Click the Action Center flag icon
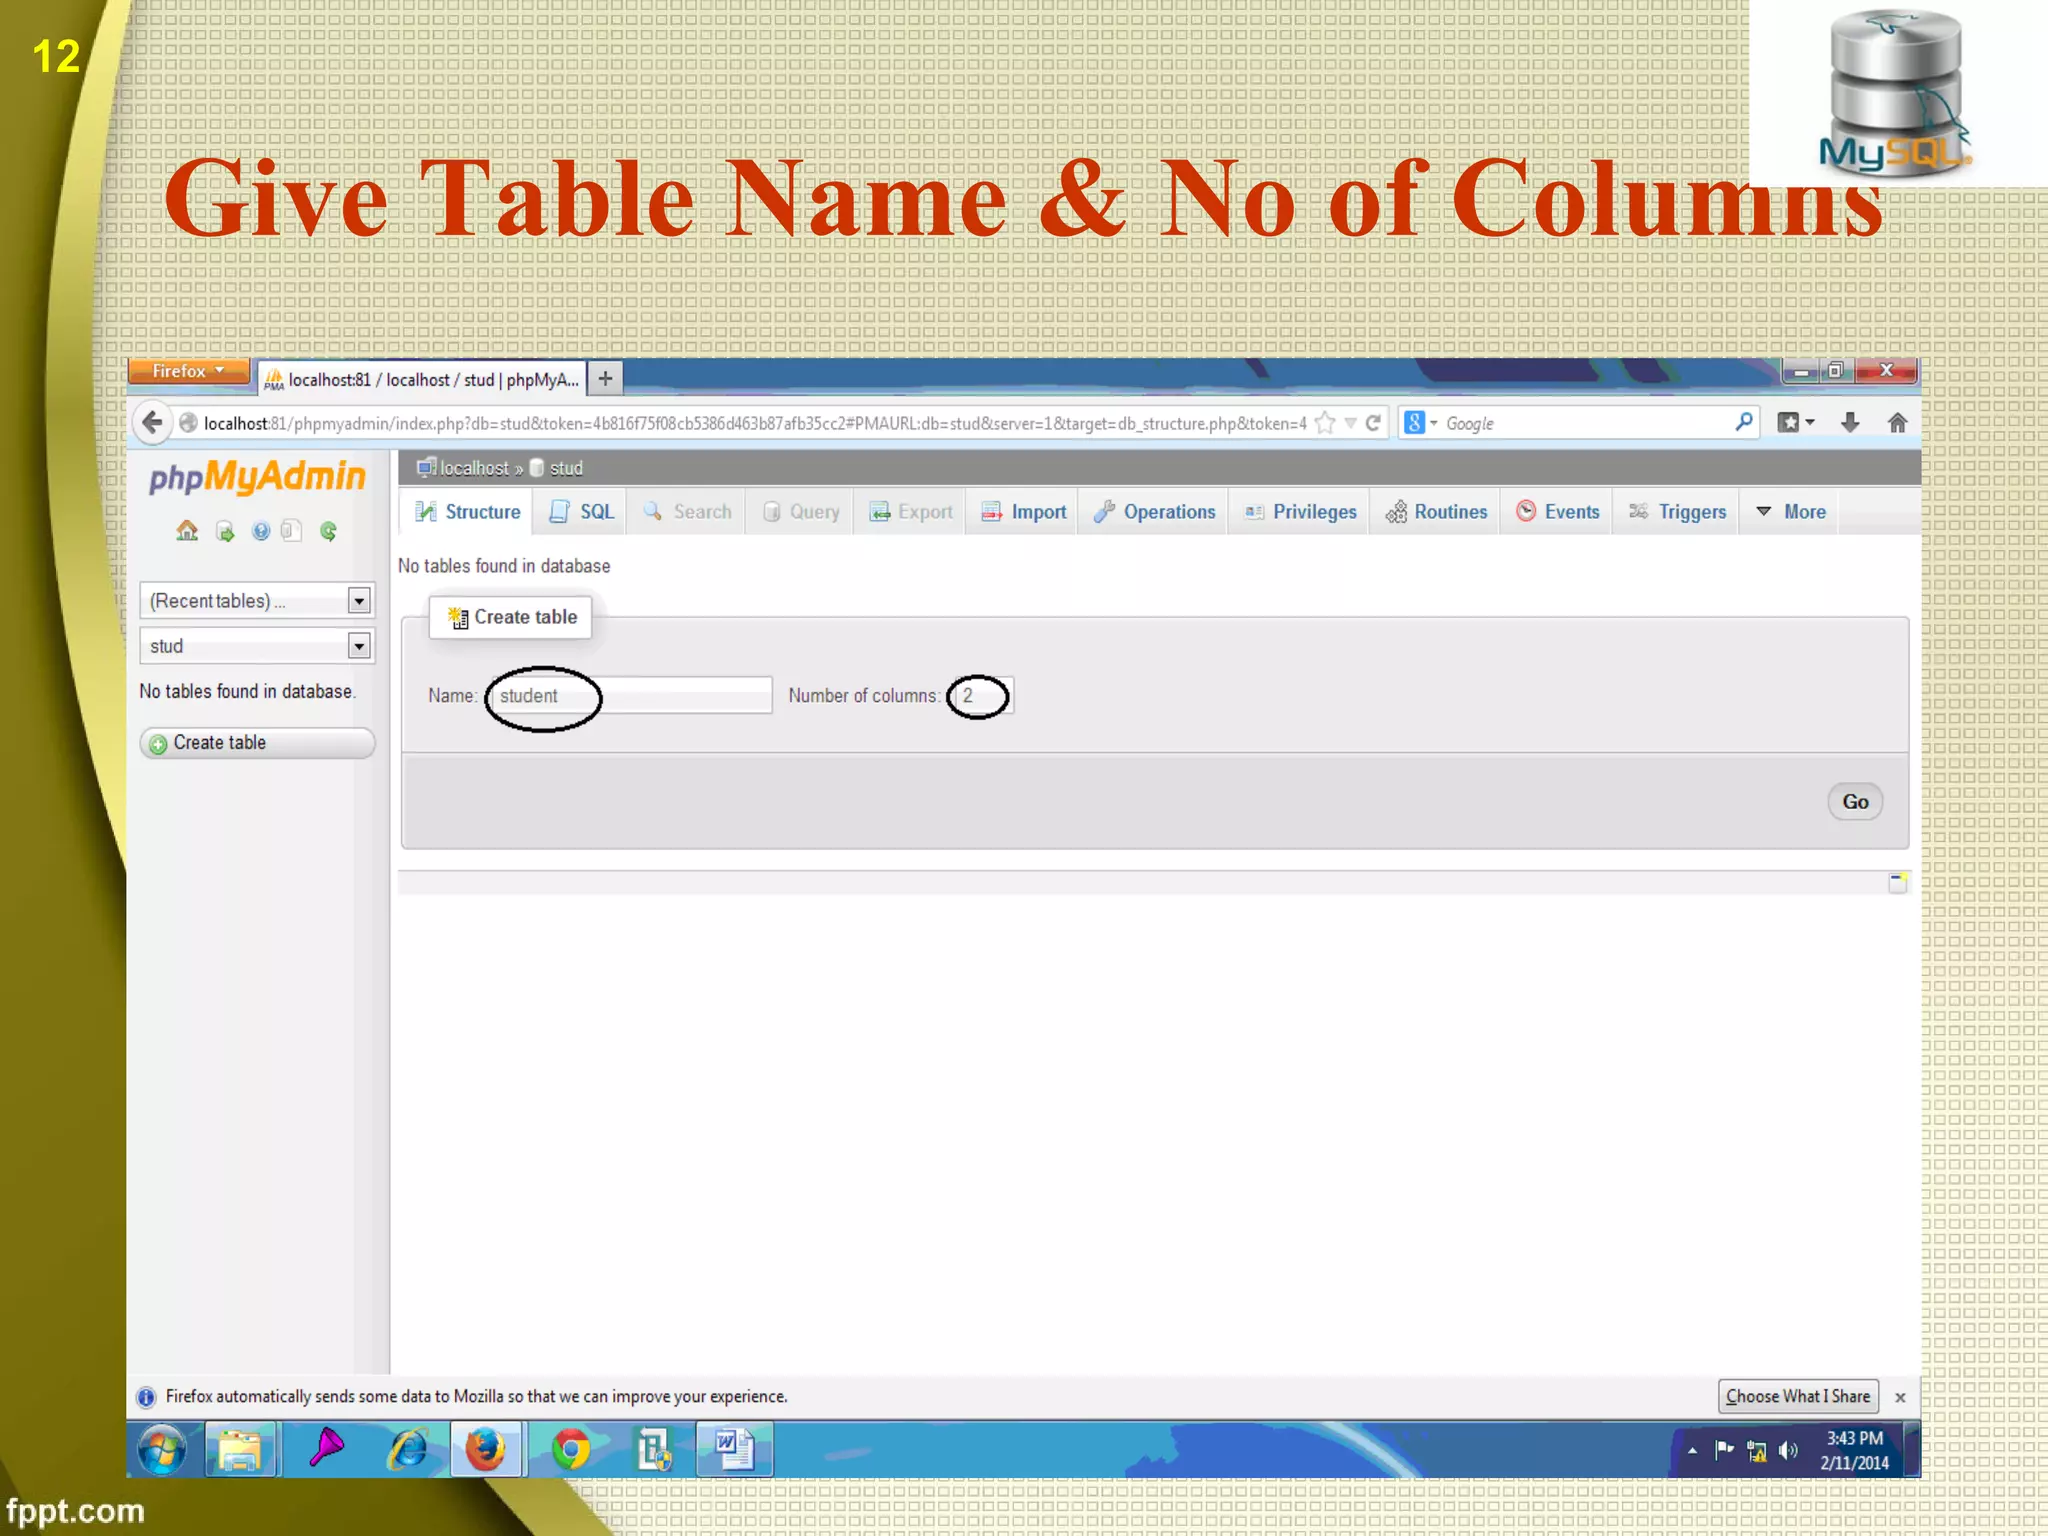Screen dimensions: 2048x1536 pyautogui.click(x=1725, y=1449)
